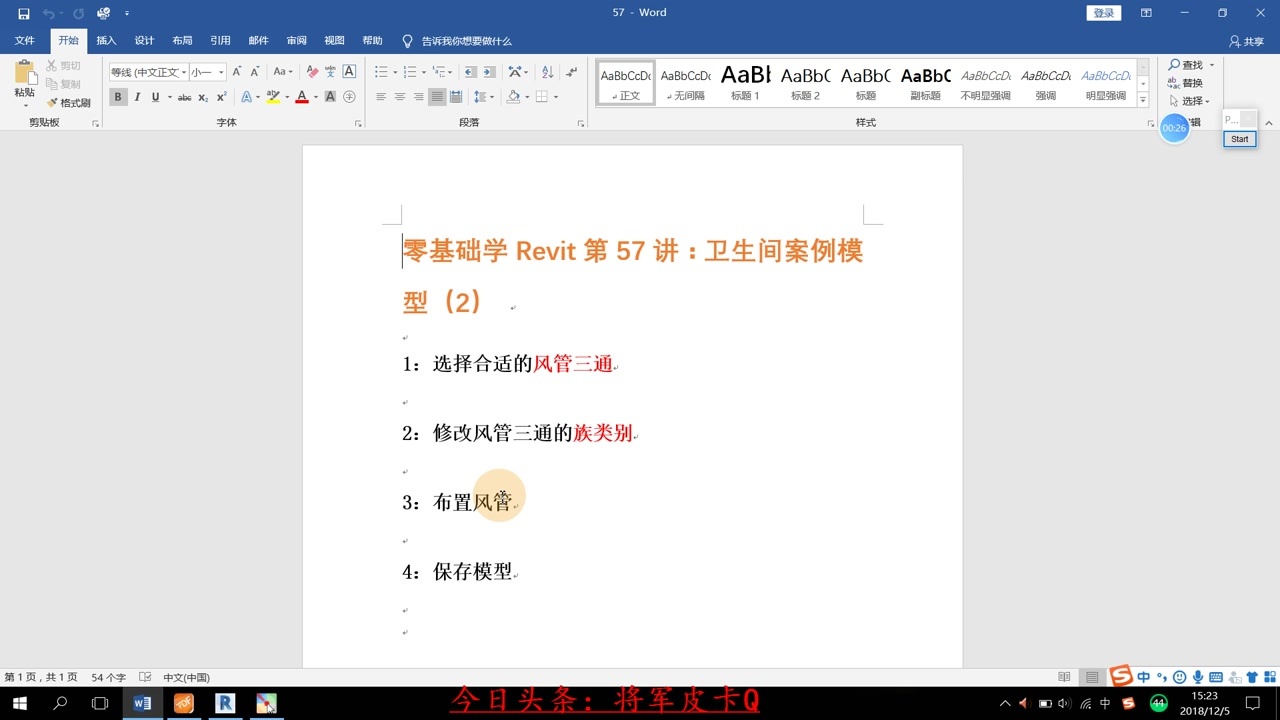Switch to the Design (设计) tab
Image resolution: width=1280 pixels, height=720 pixels.
point(144,41)
